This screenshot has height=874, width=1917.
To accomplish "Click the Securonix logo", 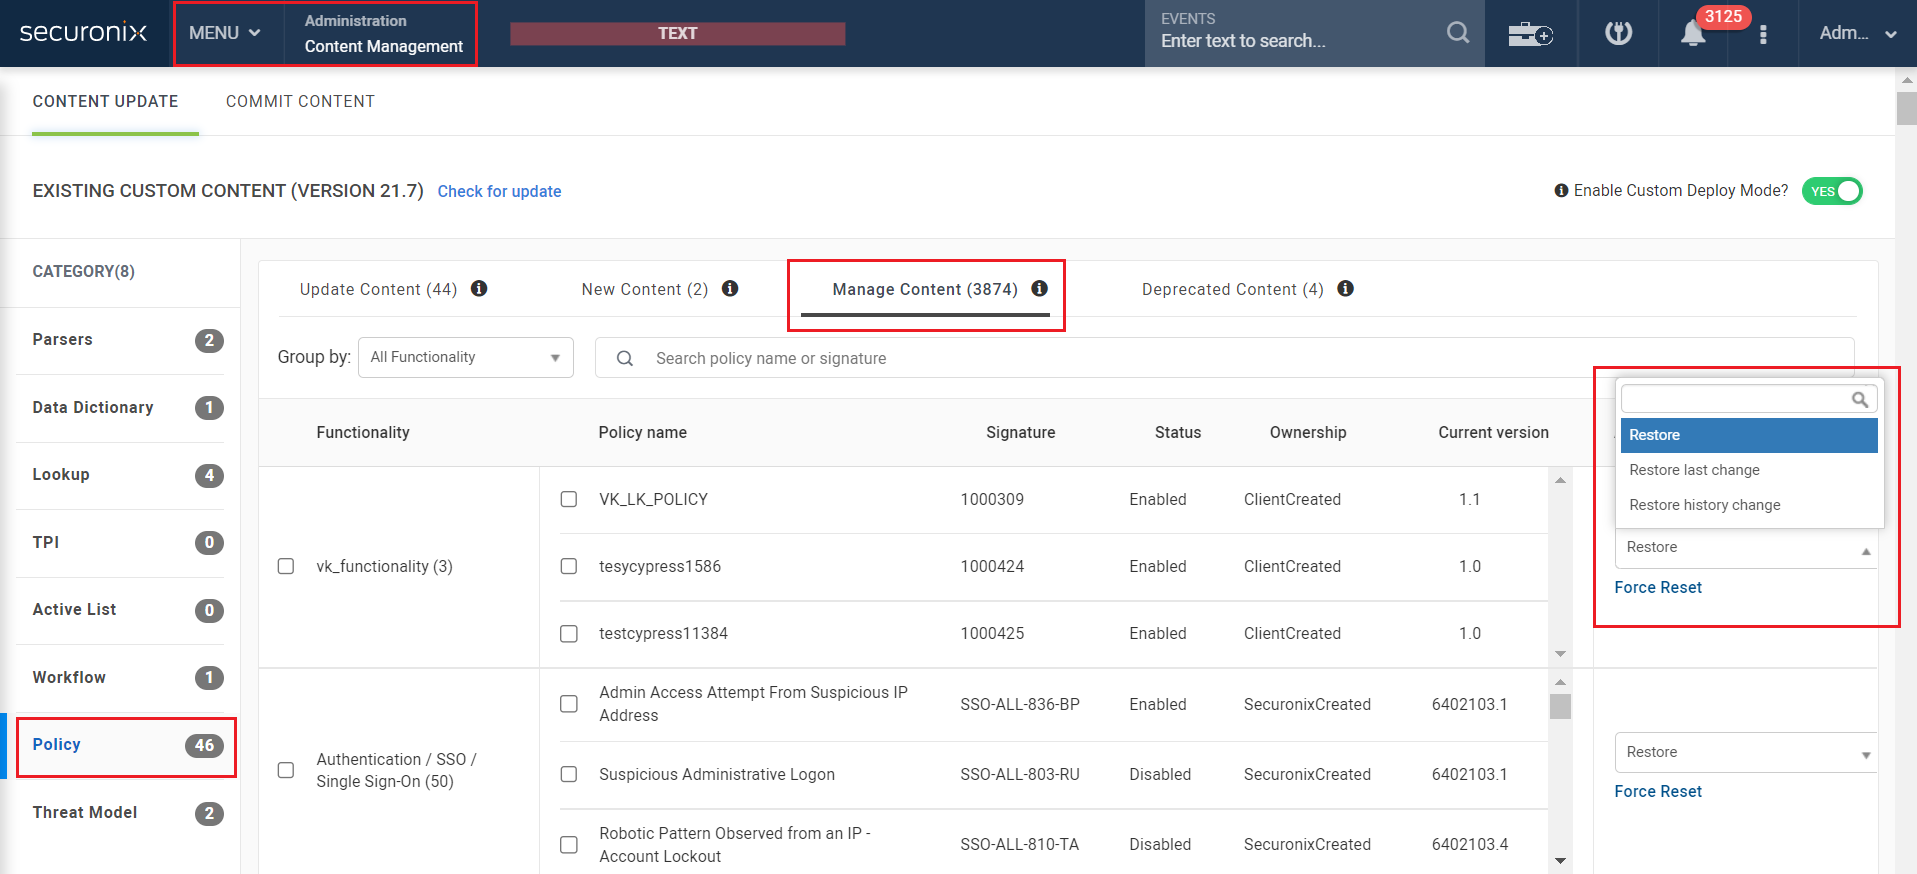I will point(83,32).
